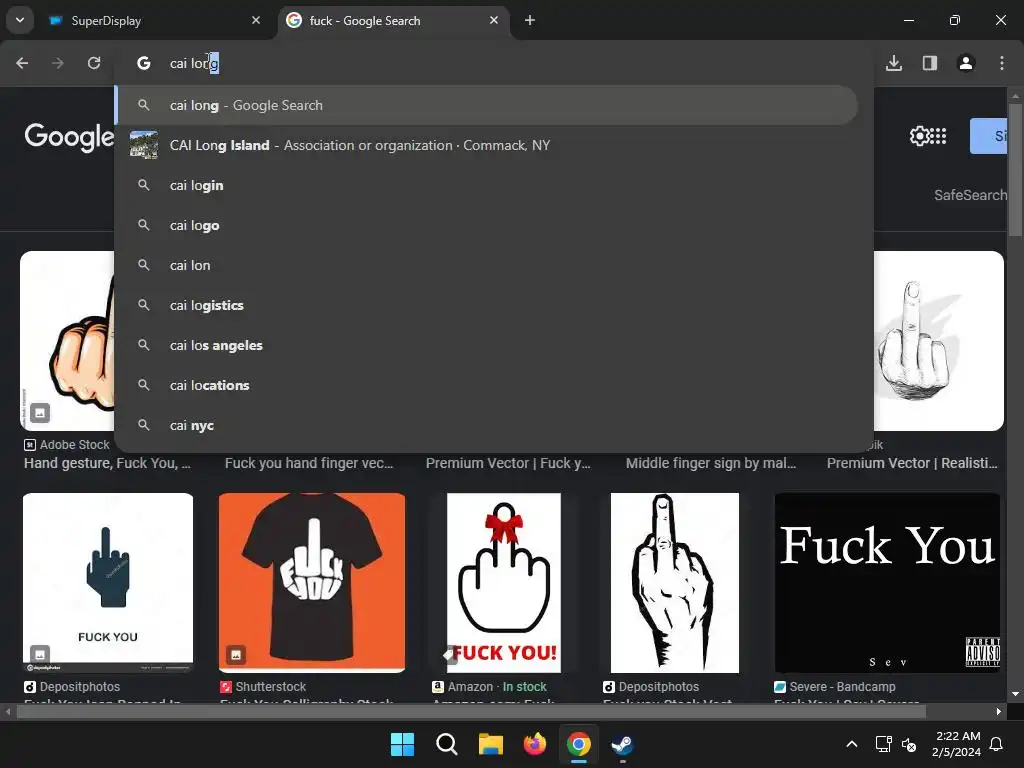Show hidden system tray icons
The height and width of the screenshot is (768, 1024).
(x=852, y=744)
